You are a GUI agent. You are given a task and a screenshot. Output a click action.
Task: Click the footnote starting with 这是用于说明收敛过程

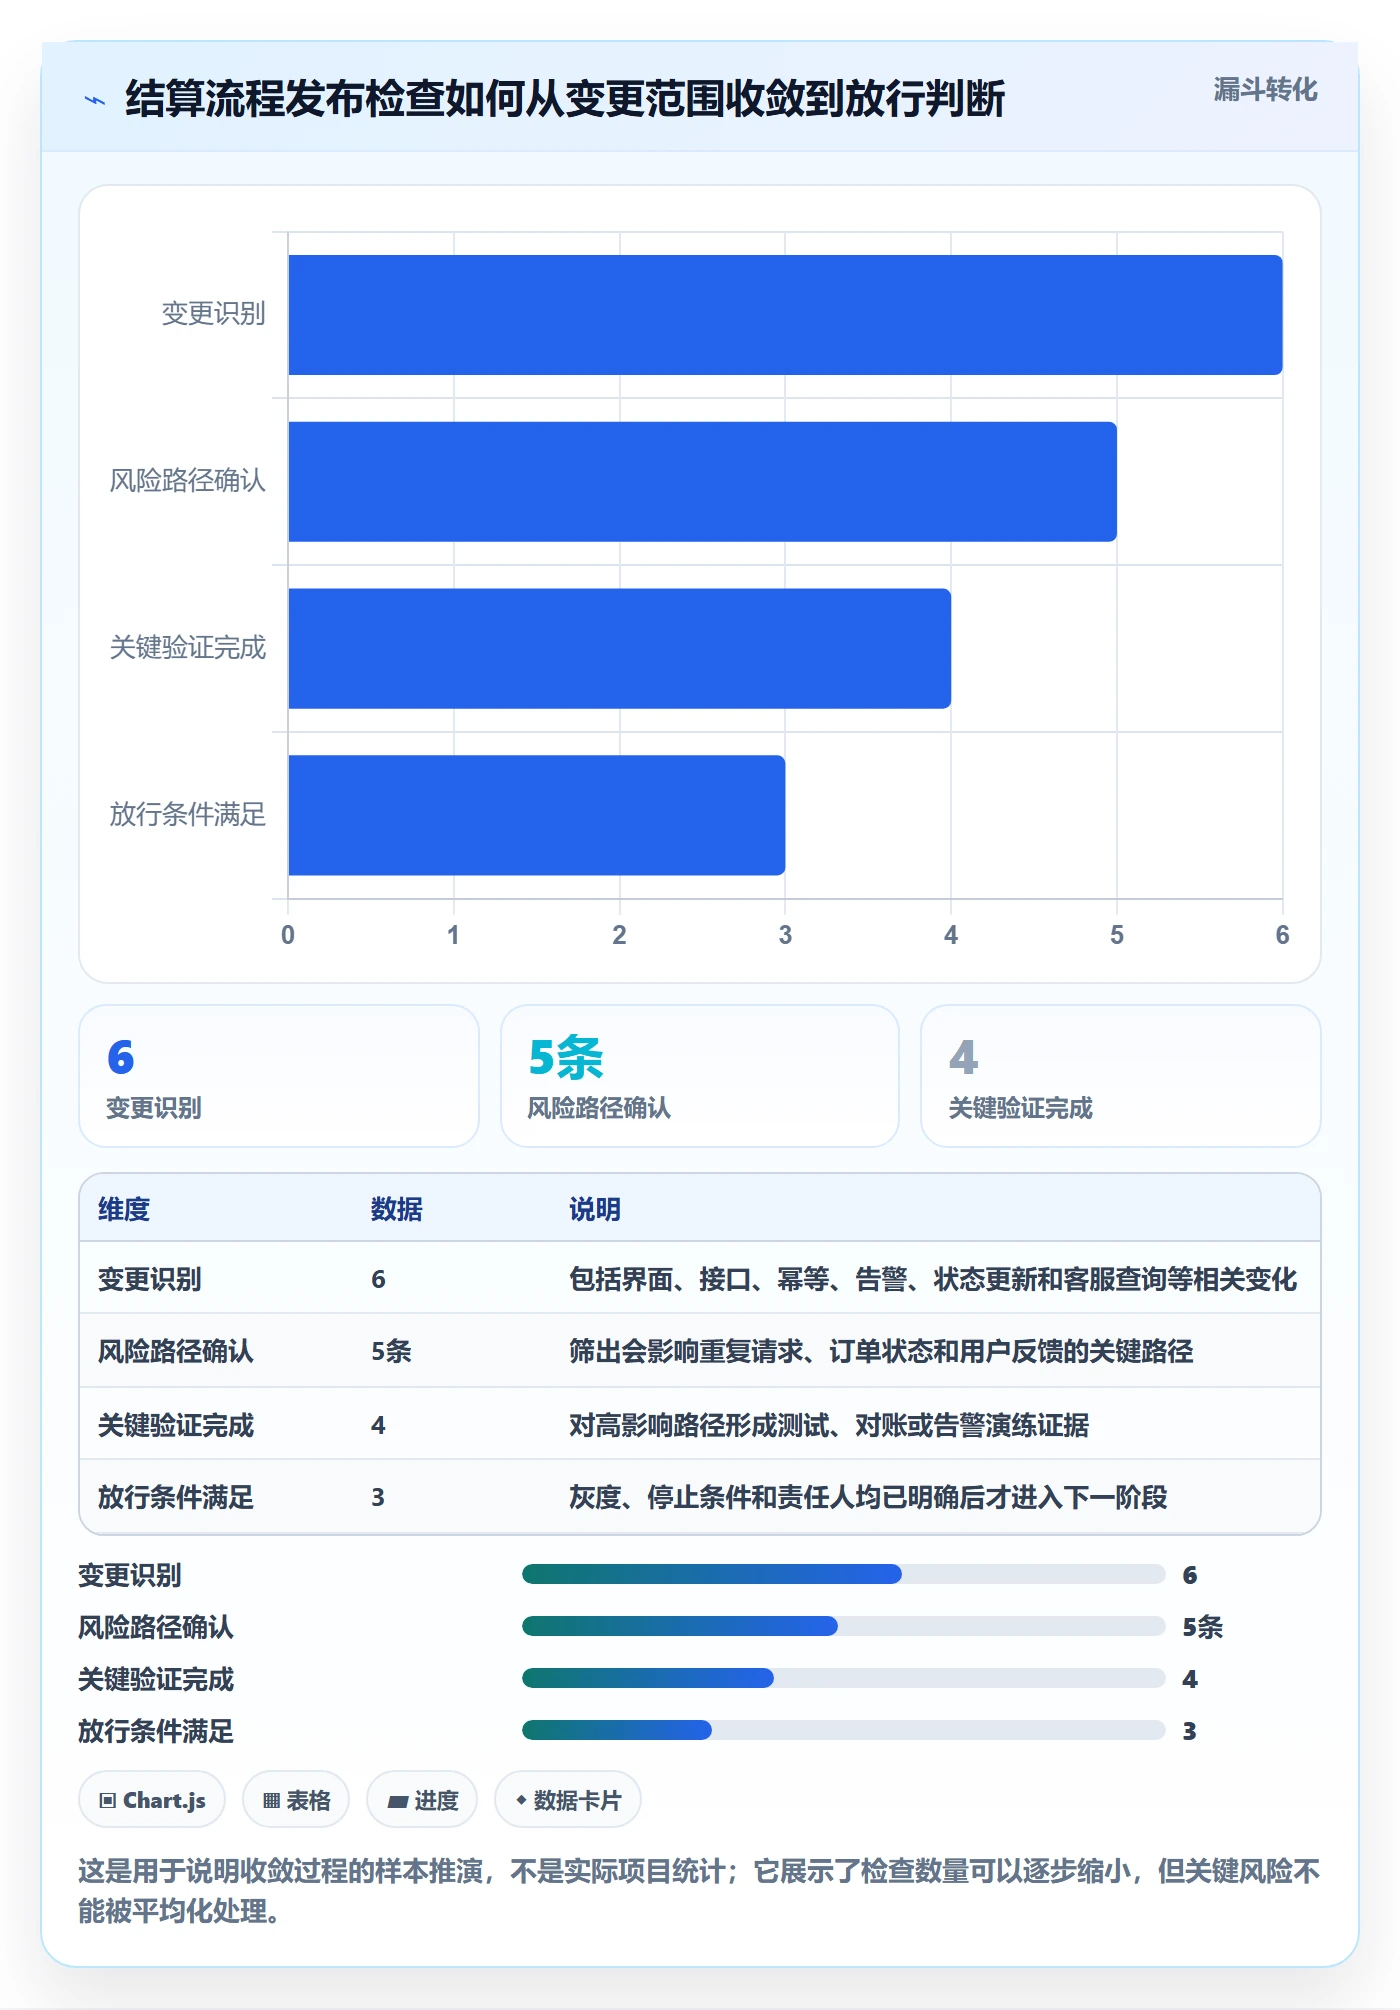699,1891
